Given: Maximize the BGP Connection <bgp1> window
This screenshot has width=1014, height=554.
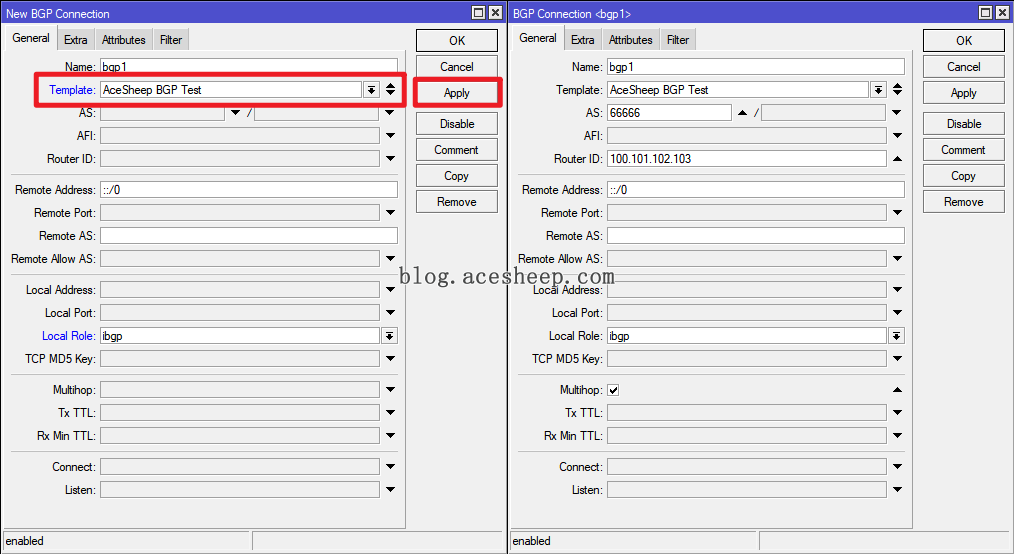Looking at the screenshot, I should pos(986,13).
